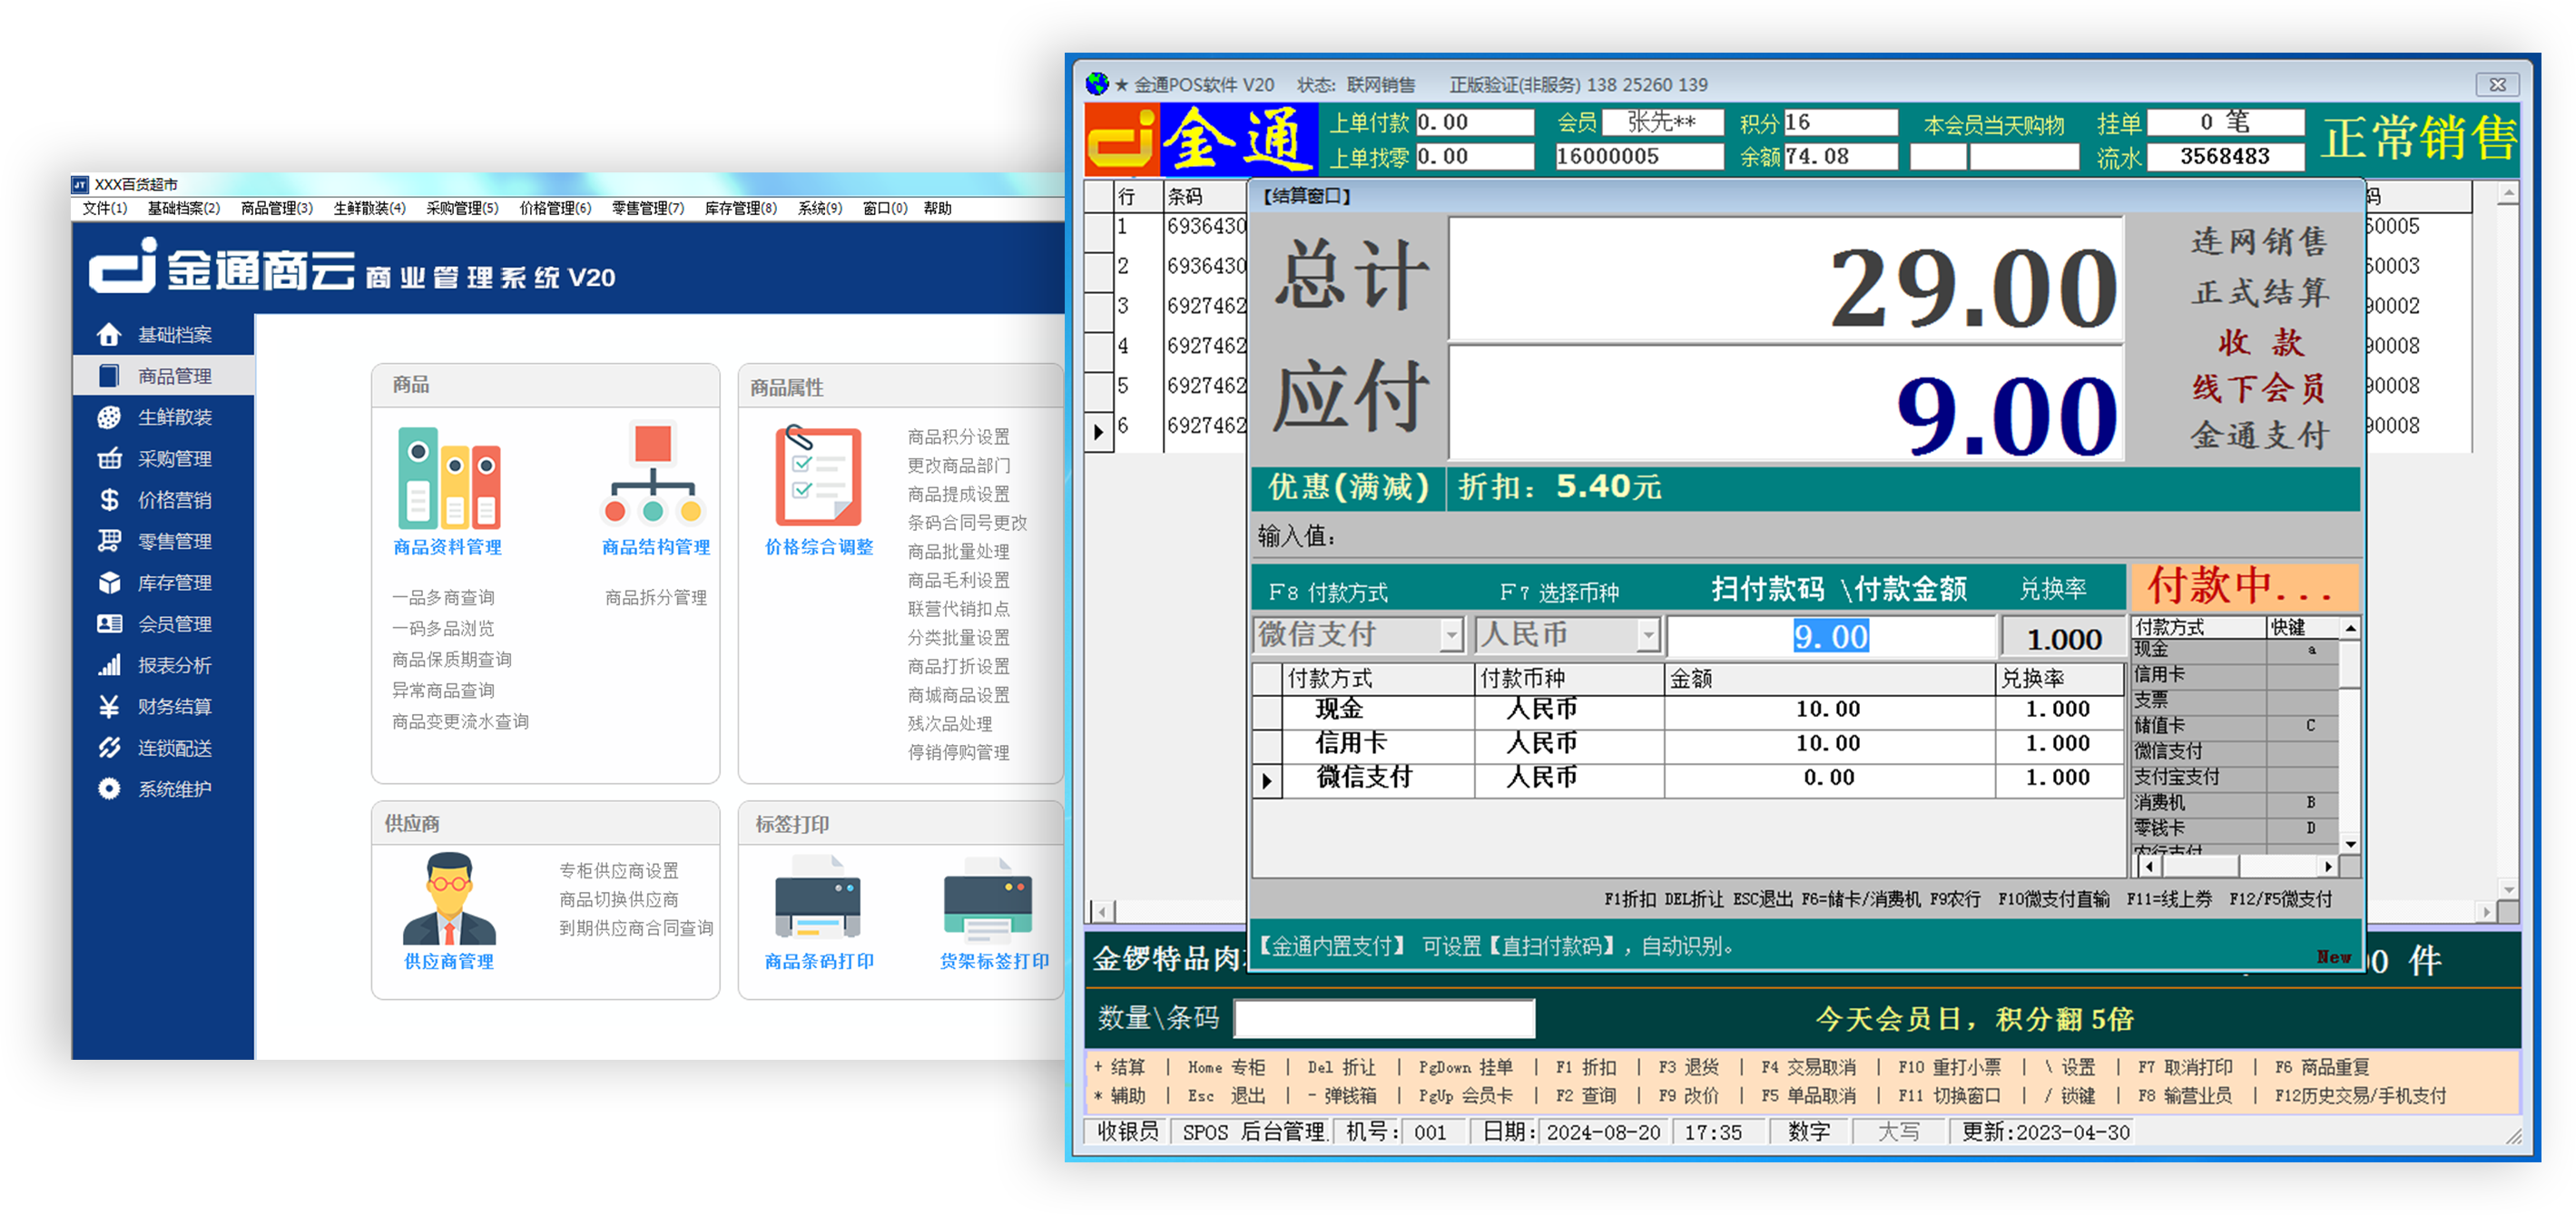Select the 商品管理 sidebar icon

(x=109, y=376)
